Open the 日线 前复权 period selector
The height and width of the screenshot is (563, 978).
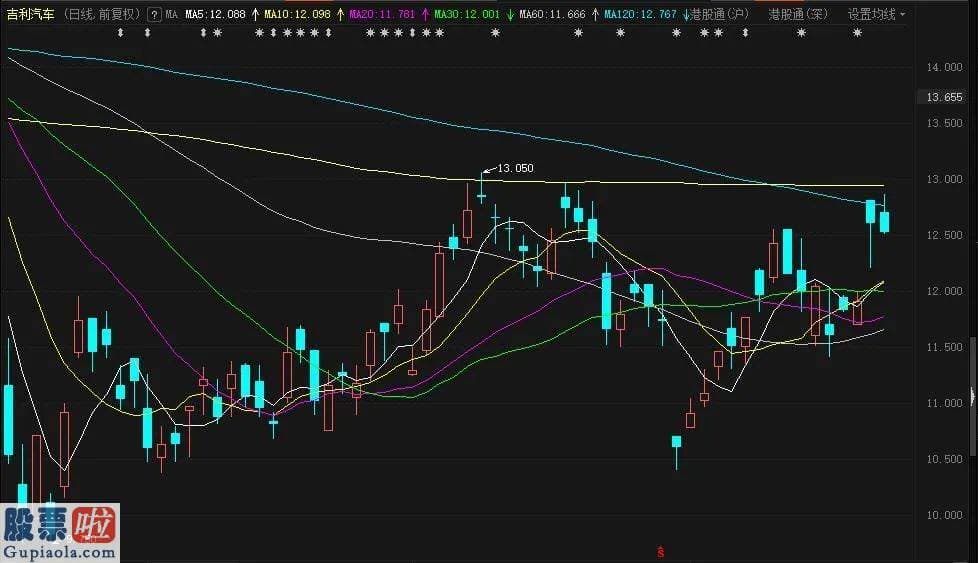[102, 14]
